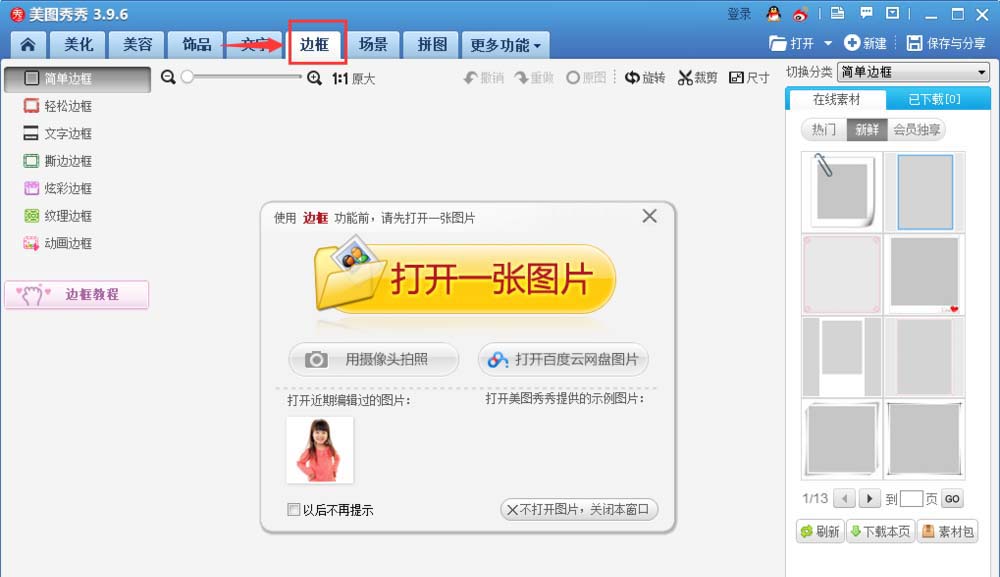
Task: Click the page number input field
Action: (x=911, y=499)
